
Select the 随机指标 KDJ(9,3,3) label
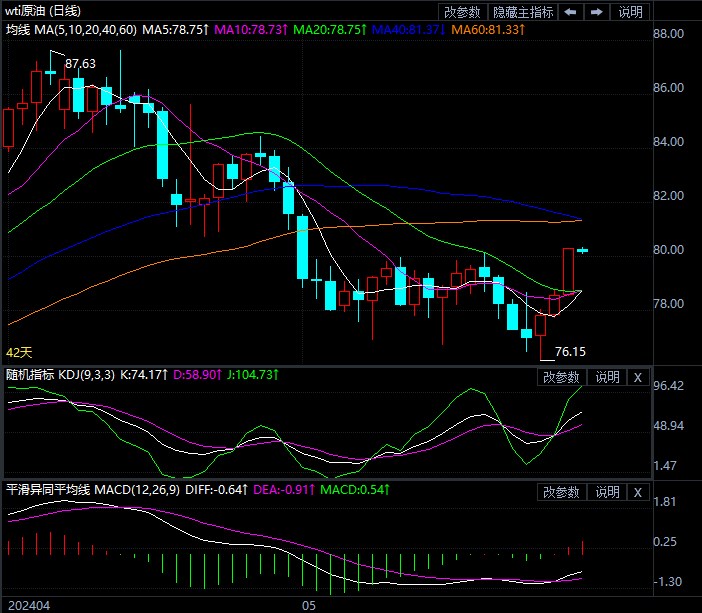[67, 377]
